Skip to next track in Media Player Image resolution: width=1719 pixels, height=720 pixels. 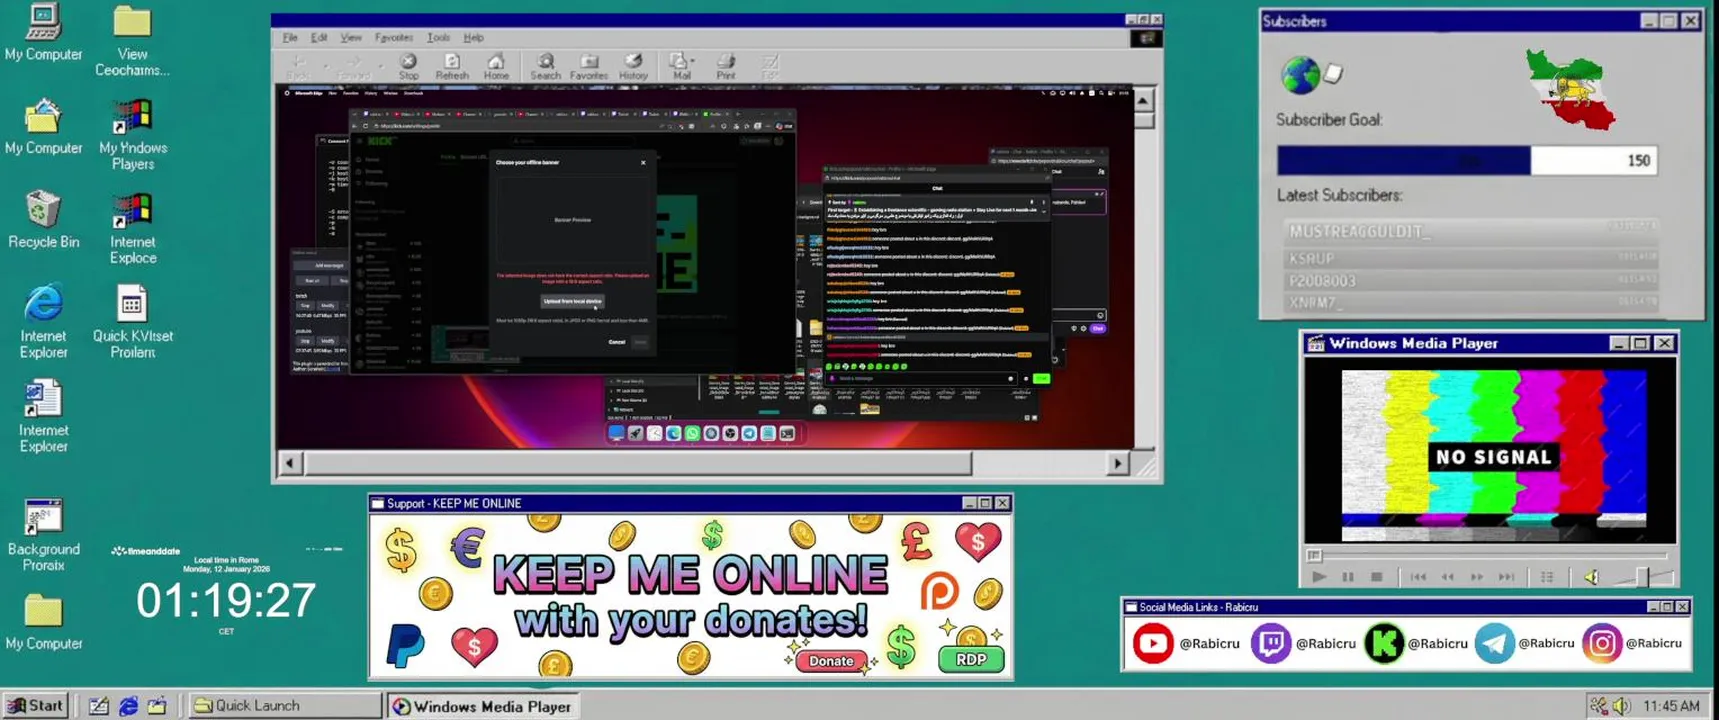(x=1506, y=577)
